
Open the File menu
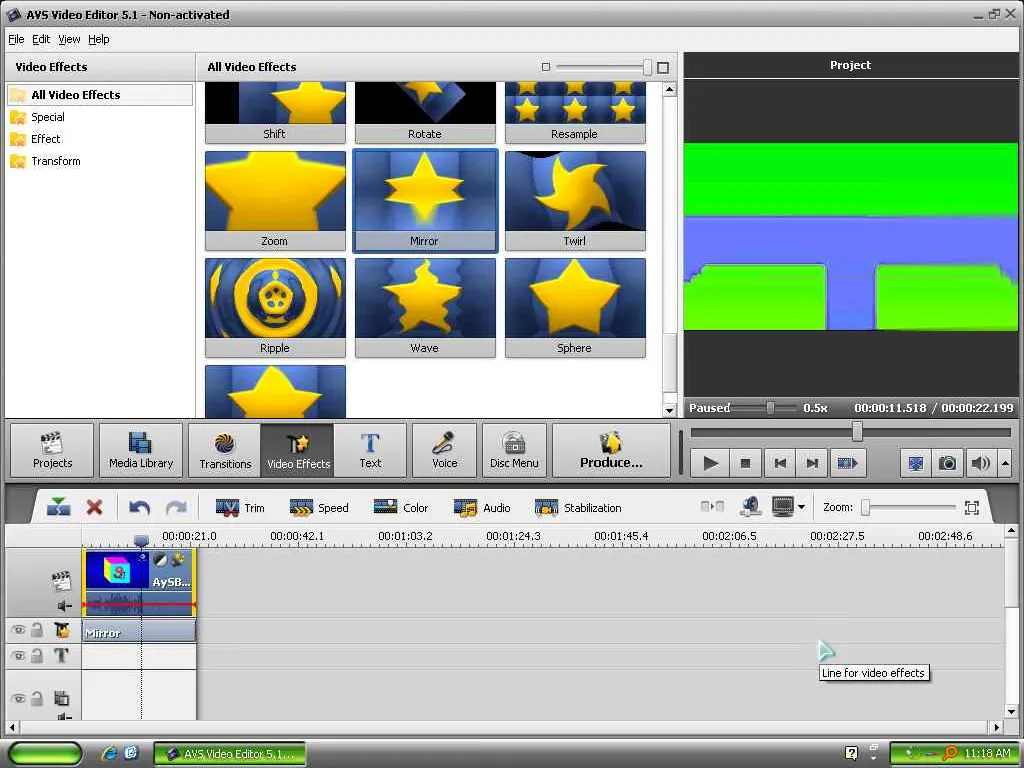(16, 39)
